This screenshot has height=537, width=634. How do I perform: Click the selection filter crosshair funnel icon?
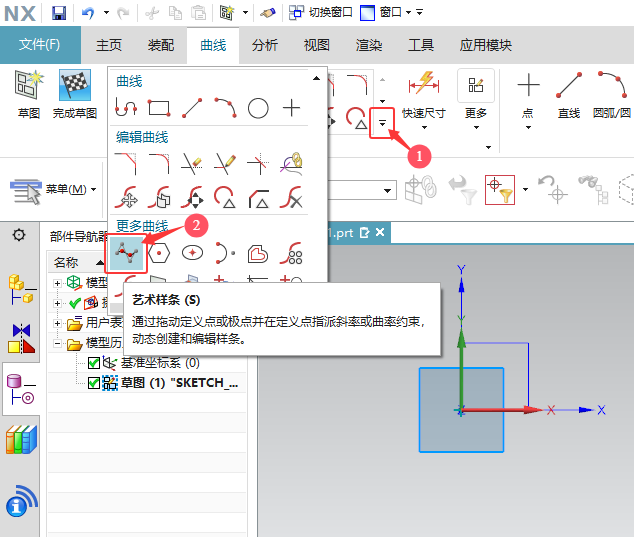coord(500,190)
